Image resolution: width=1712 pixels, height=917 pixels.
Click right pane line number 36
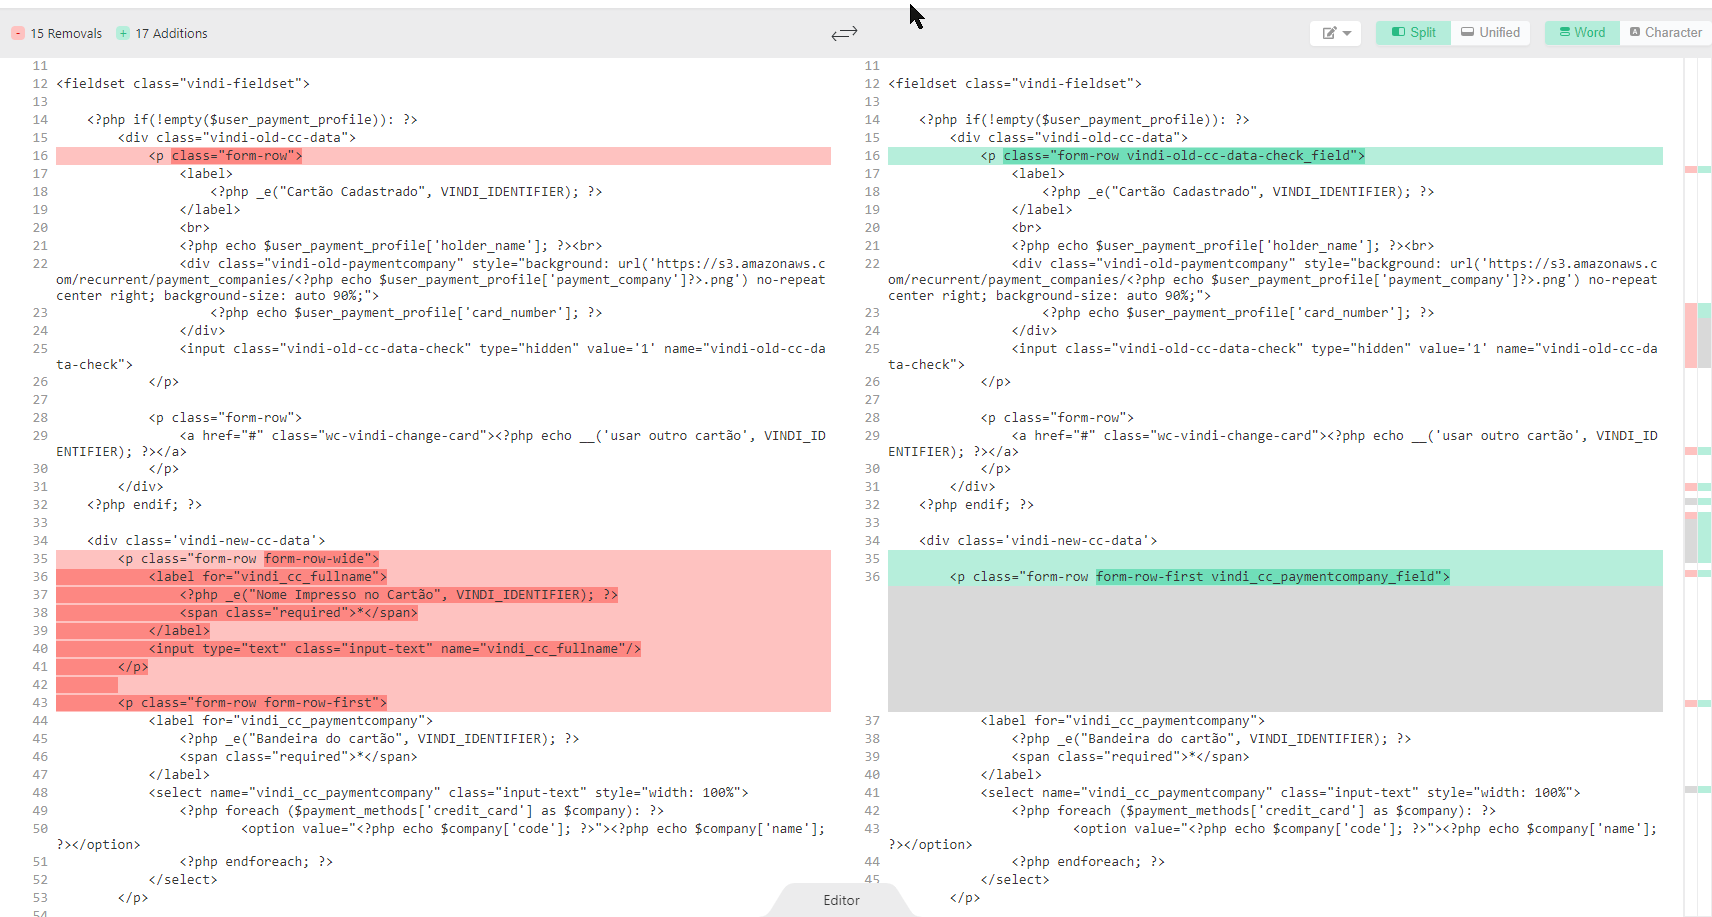[x=872, y=577]
